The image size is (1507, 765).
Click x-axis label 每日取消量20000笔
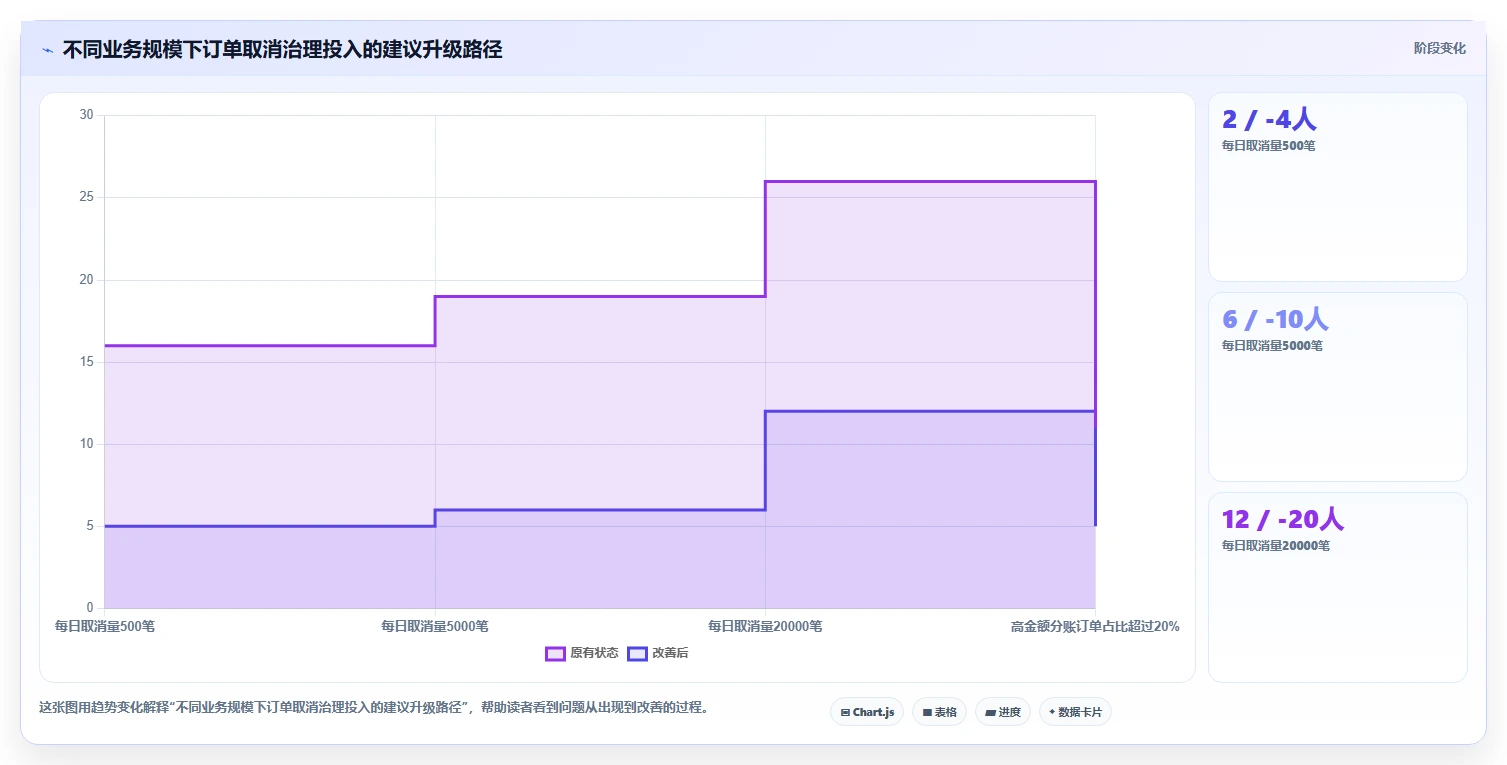(765, 627)
